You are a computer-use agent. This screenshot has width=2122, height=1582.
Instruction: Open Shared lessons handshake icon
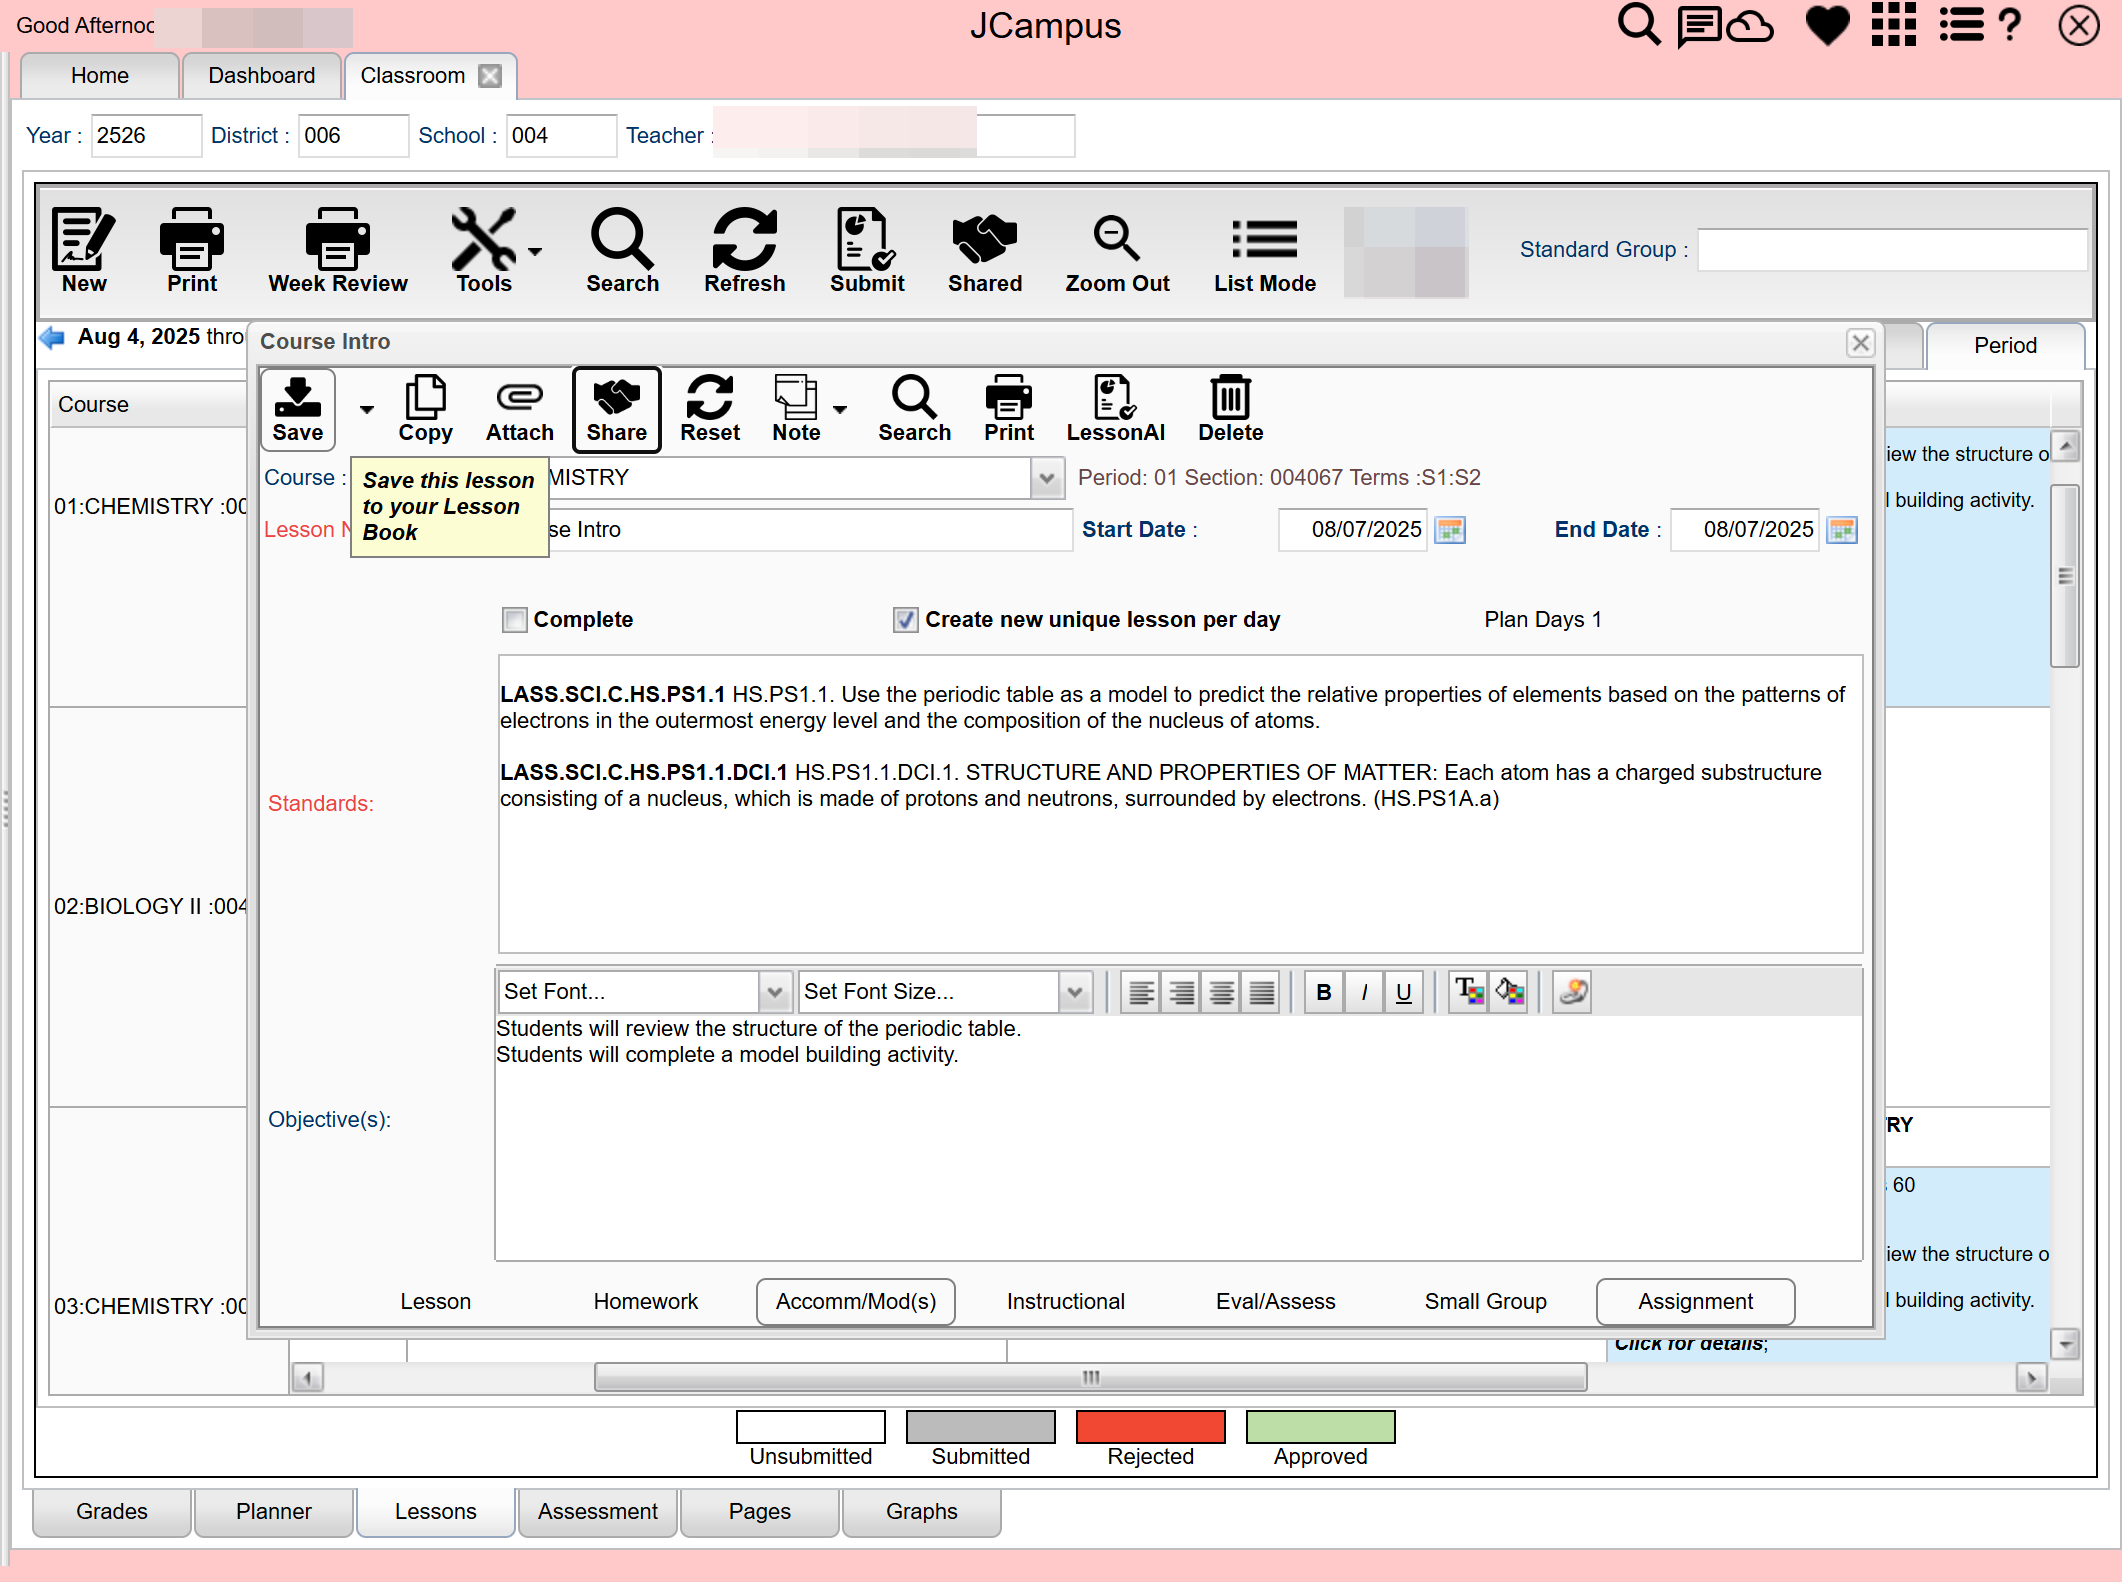pos(985,251)
